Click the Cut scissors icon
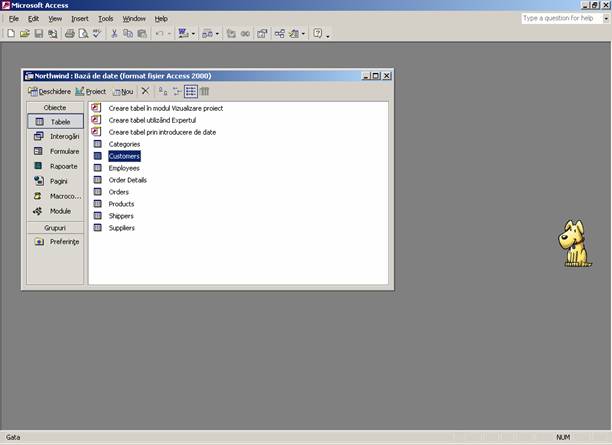Image resolution: width=612 pixels, height=445 pixels. (114, 33)
